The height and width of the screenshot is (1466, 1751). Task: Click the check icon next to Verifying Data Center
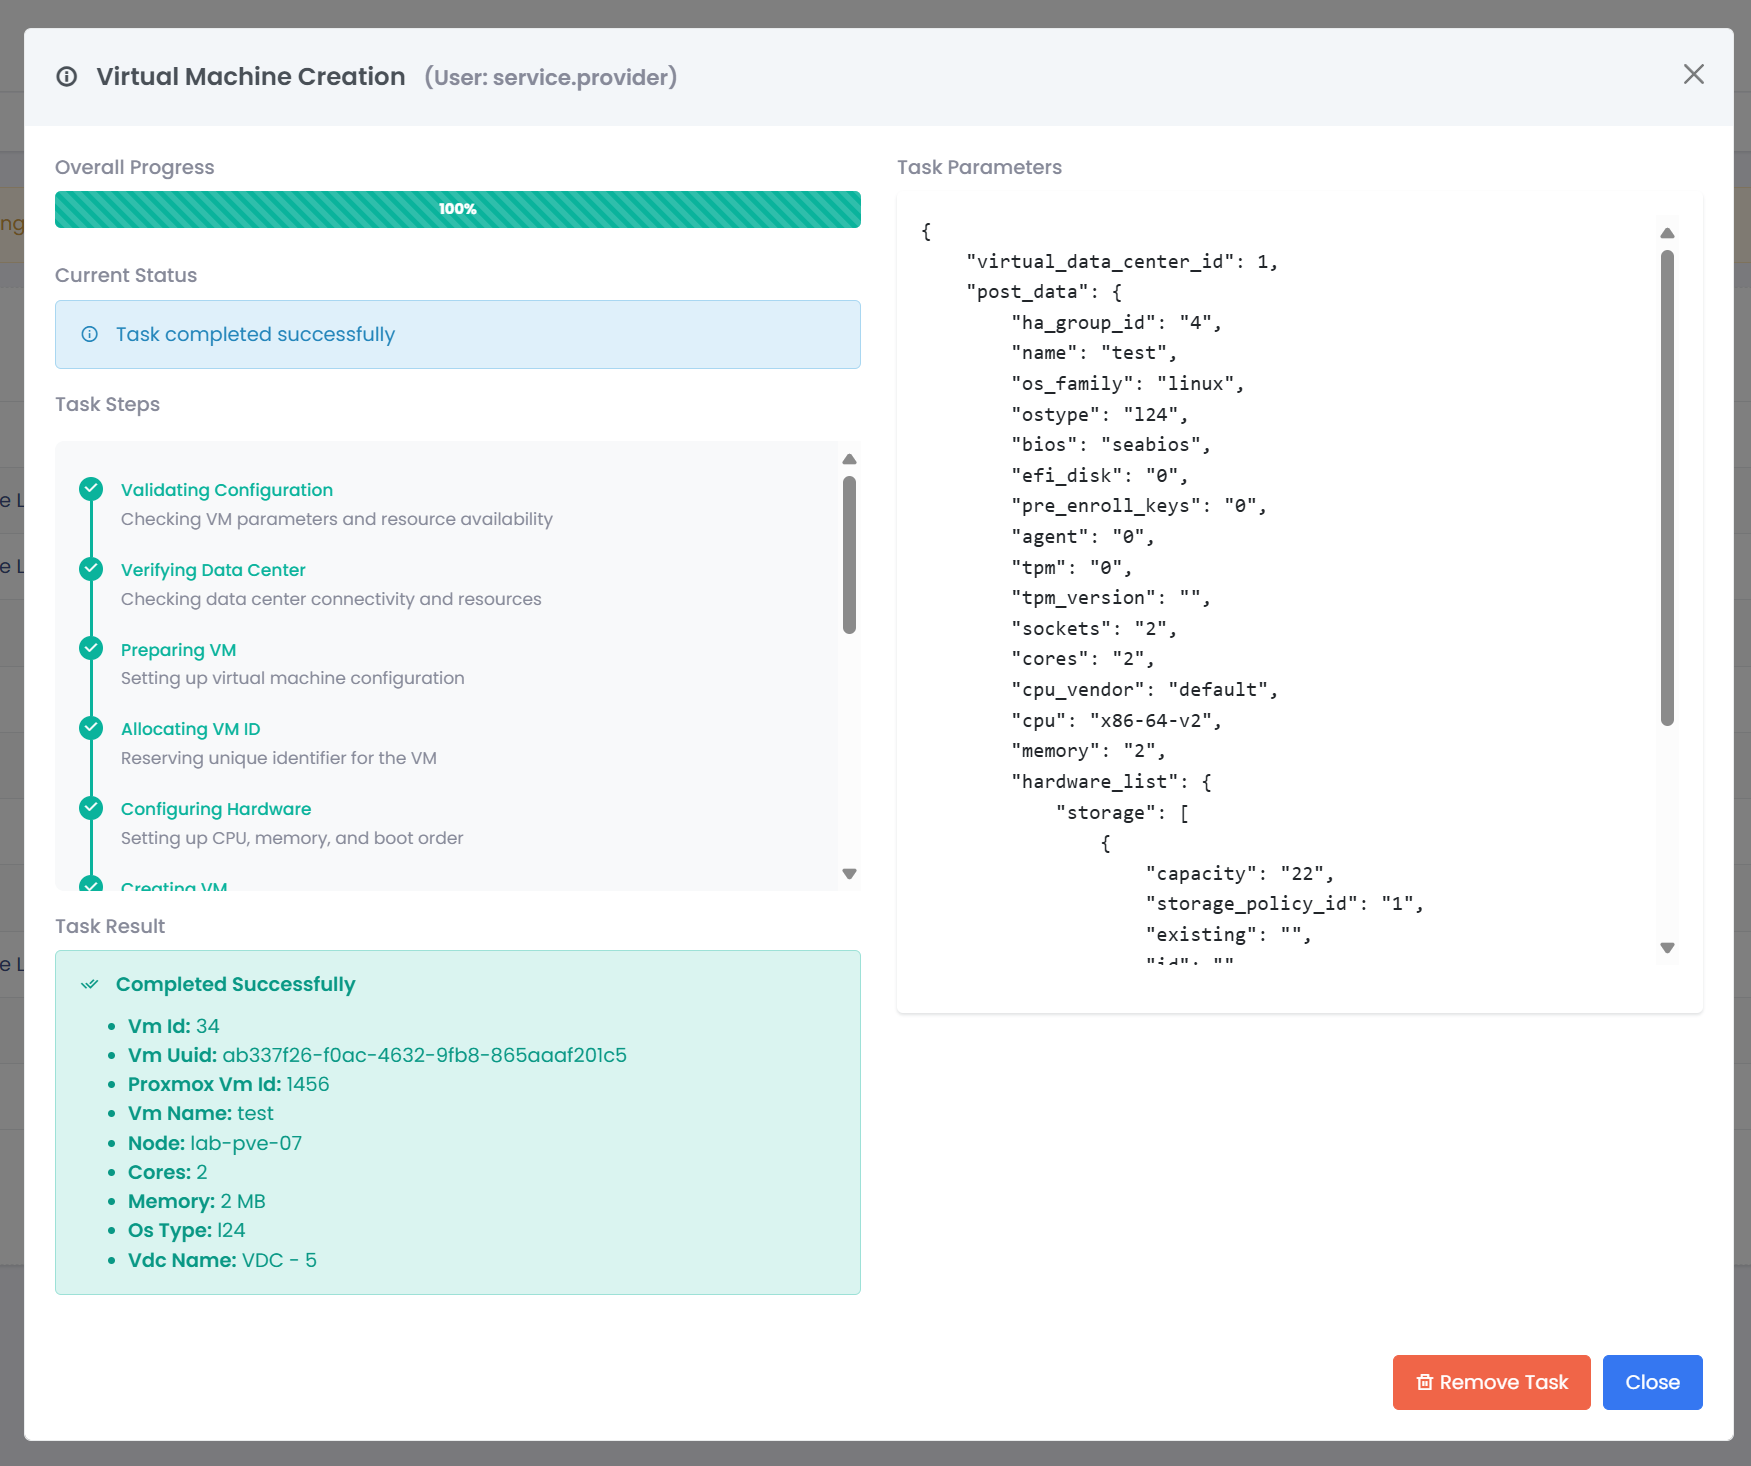(x=91, y=569)
